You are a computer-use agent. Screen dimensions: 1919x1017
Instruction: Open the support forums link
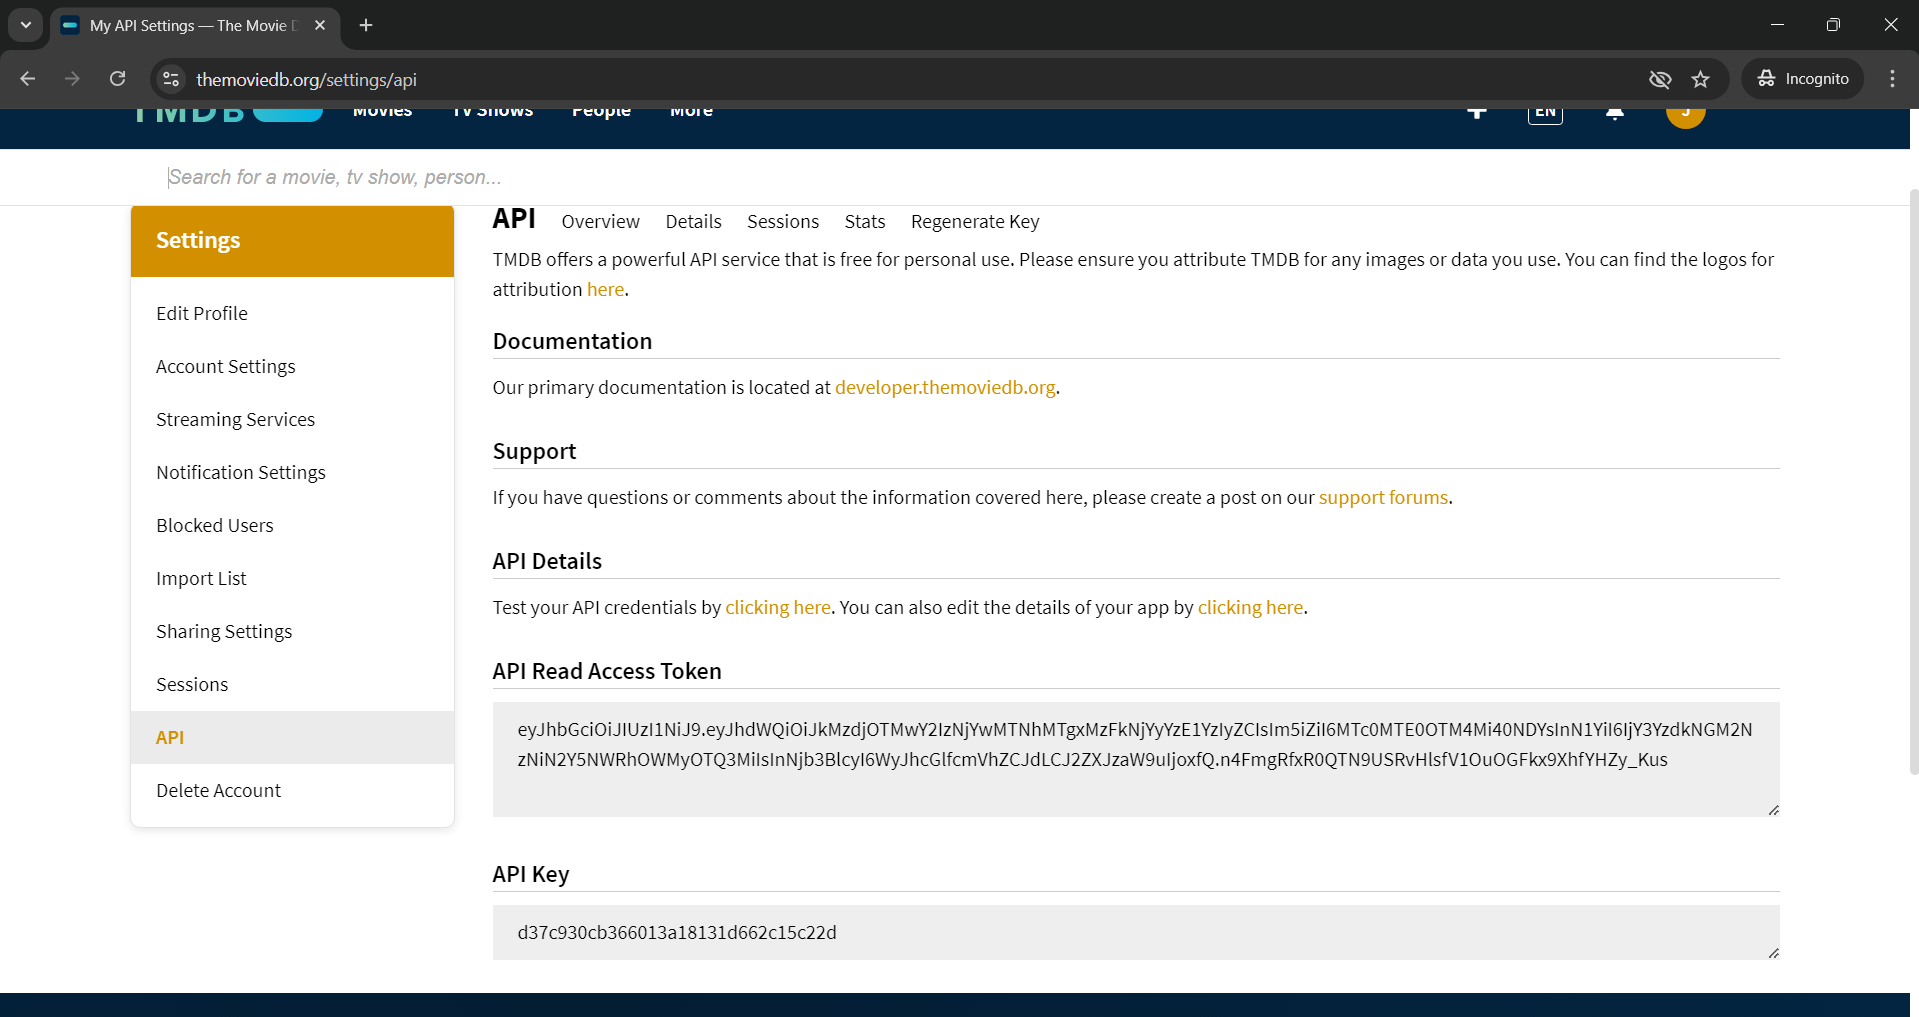coord(1383,497)
